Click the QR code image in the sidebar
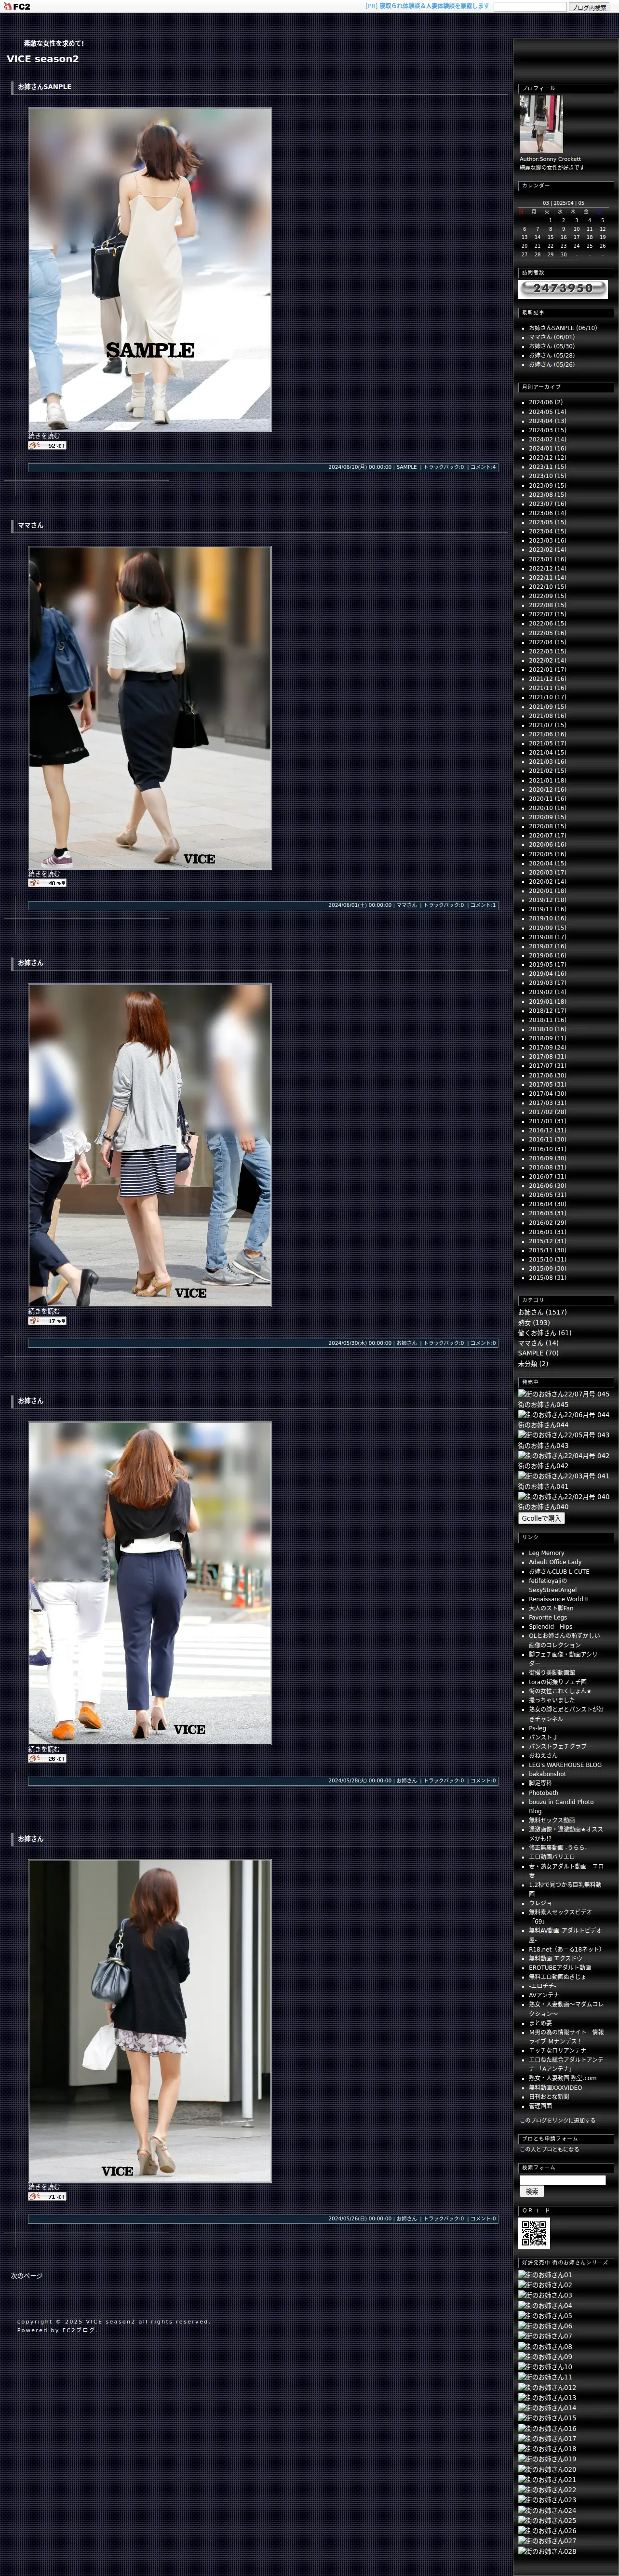Image resolution: width=619 pixels, height=2576 pixels. tap(534, 2233)
